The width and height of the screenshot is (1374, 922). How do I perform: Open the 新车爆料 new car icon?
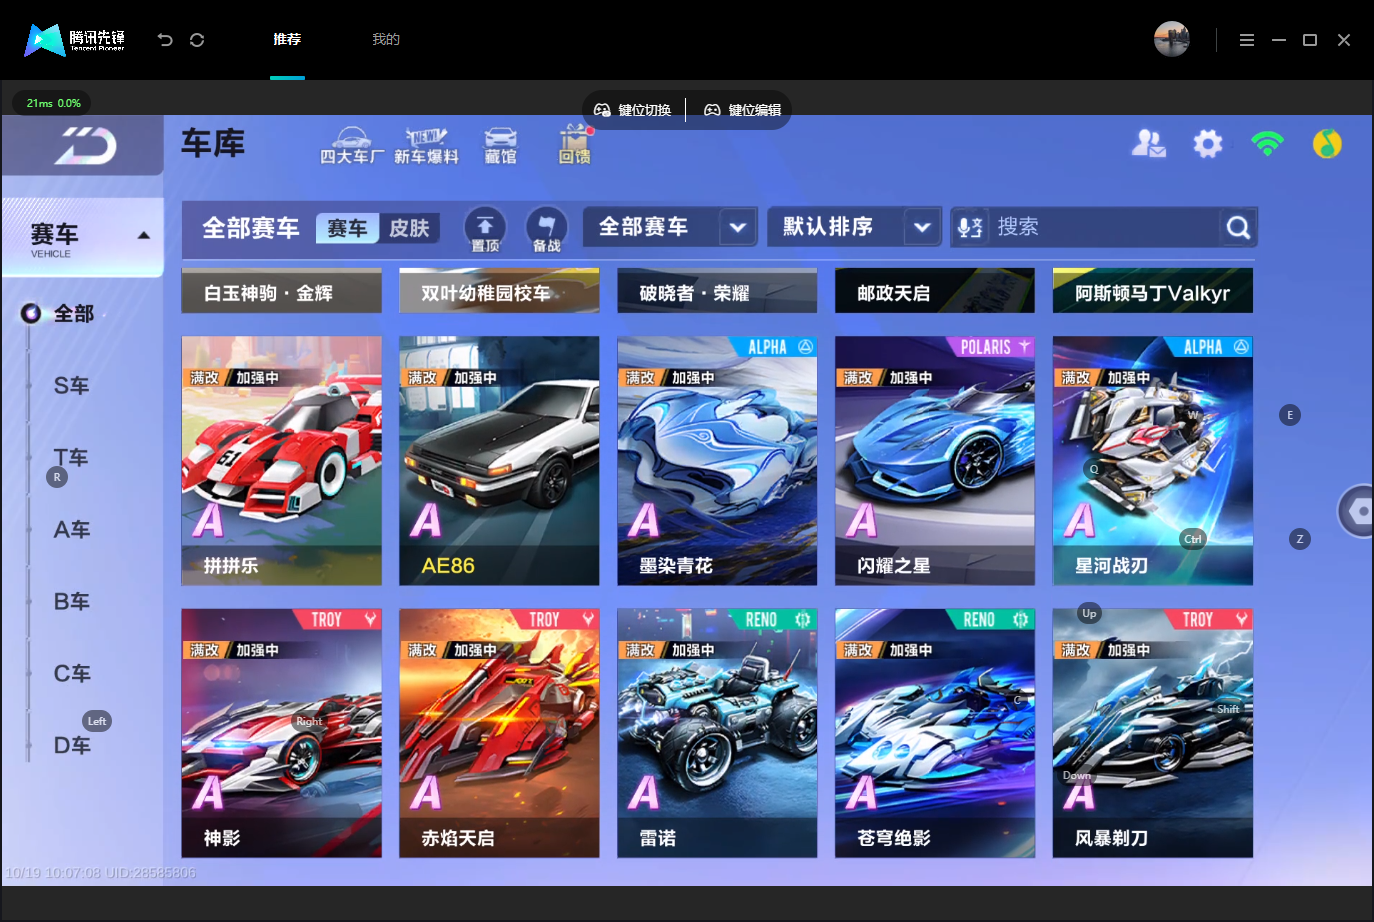tap(426, 146)
